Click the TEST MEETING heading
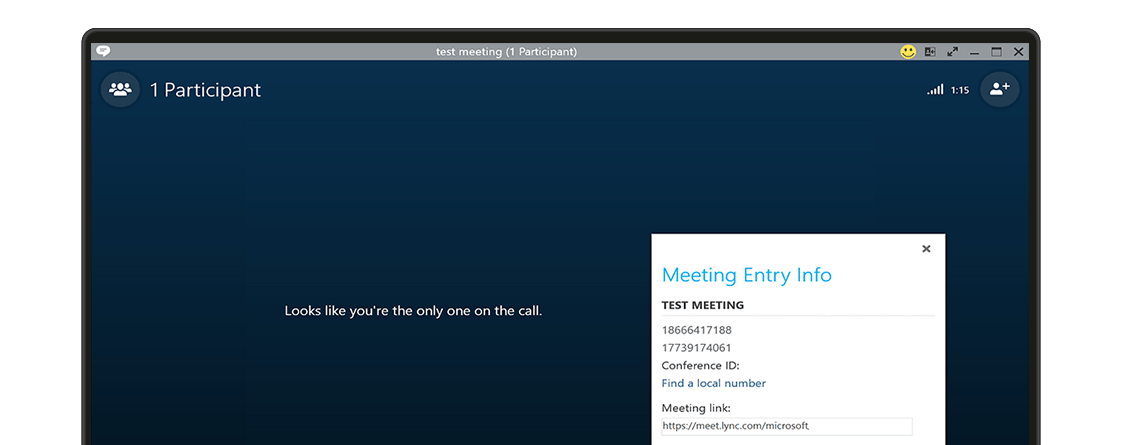Image resolution: width=1122 pixels, height=445 pixels. tap(702, 305)
